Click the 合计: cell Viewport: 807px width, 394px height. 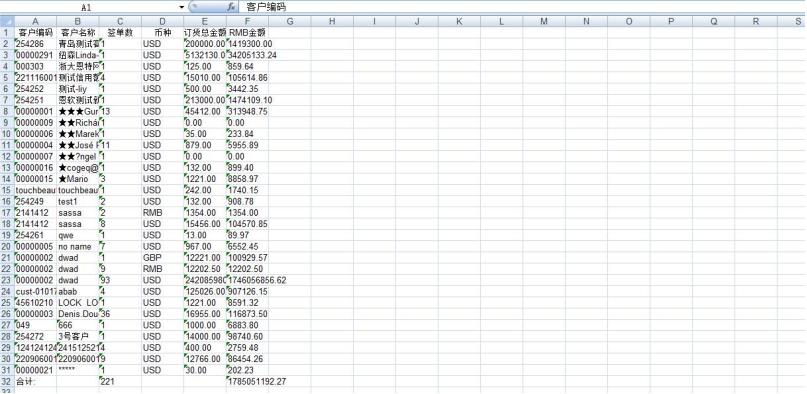(x=36, y=382)
